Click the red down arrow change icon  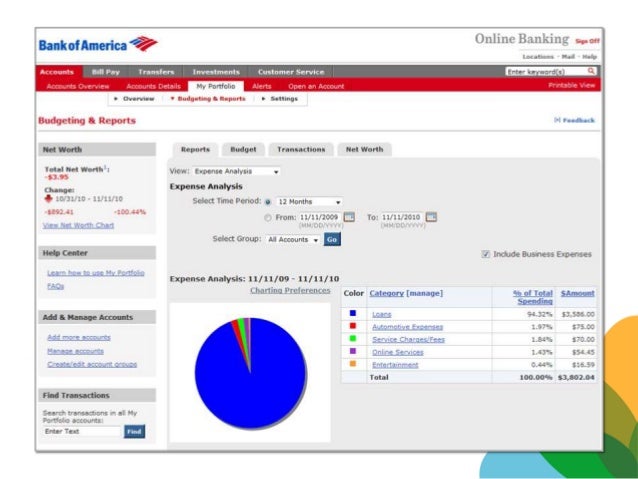(x=48, y=199)
